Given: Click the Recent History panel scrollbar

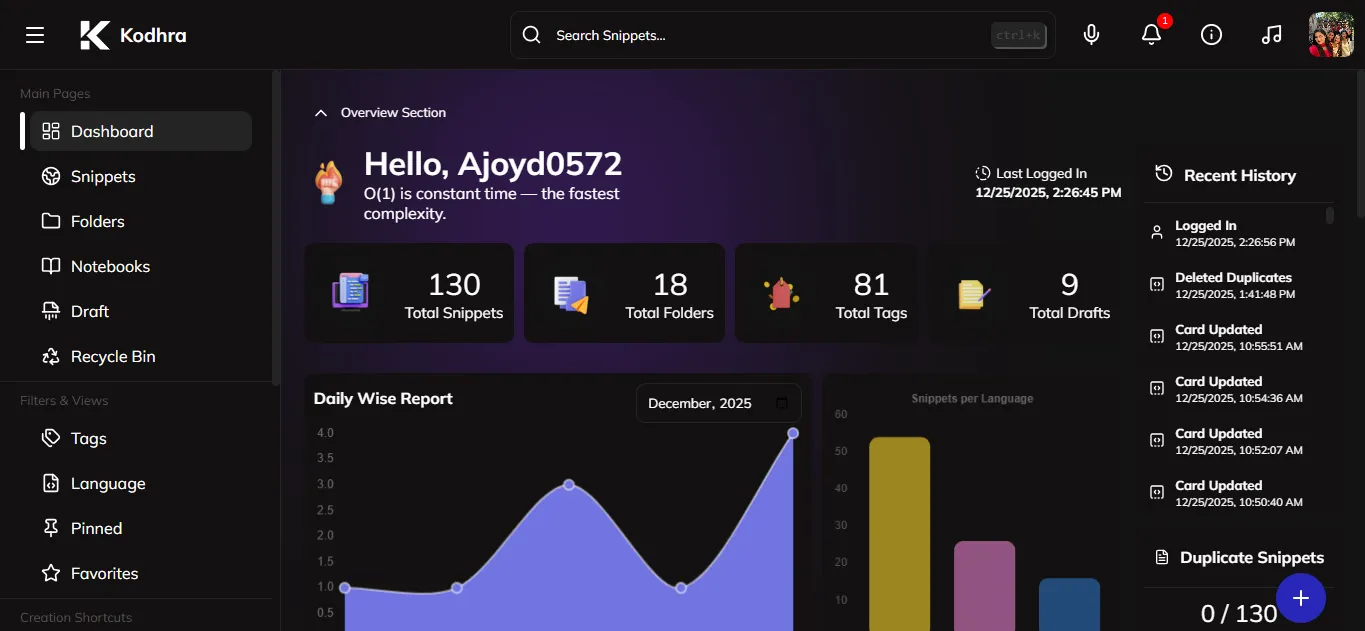Looking at the screenshot, I should tap(1330, 215).
